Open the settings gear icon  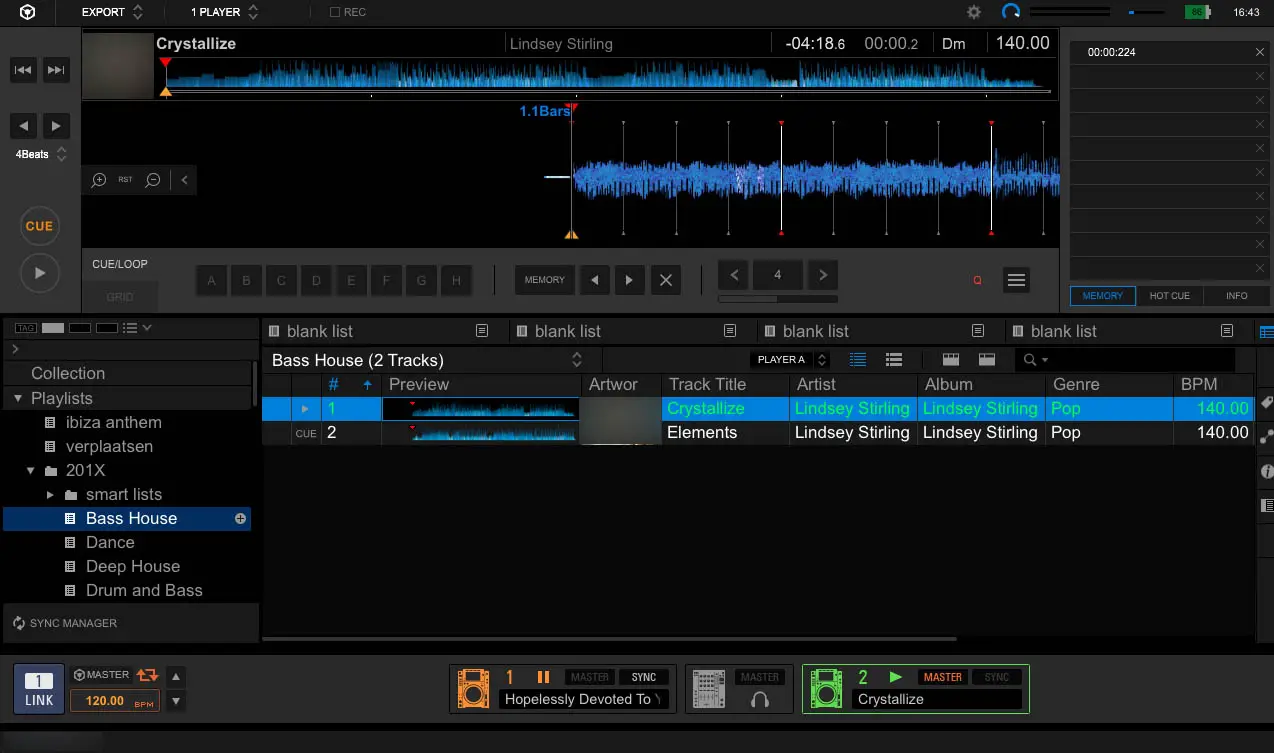(x=973, y=12)
